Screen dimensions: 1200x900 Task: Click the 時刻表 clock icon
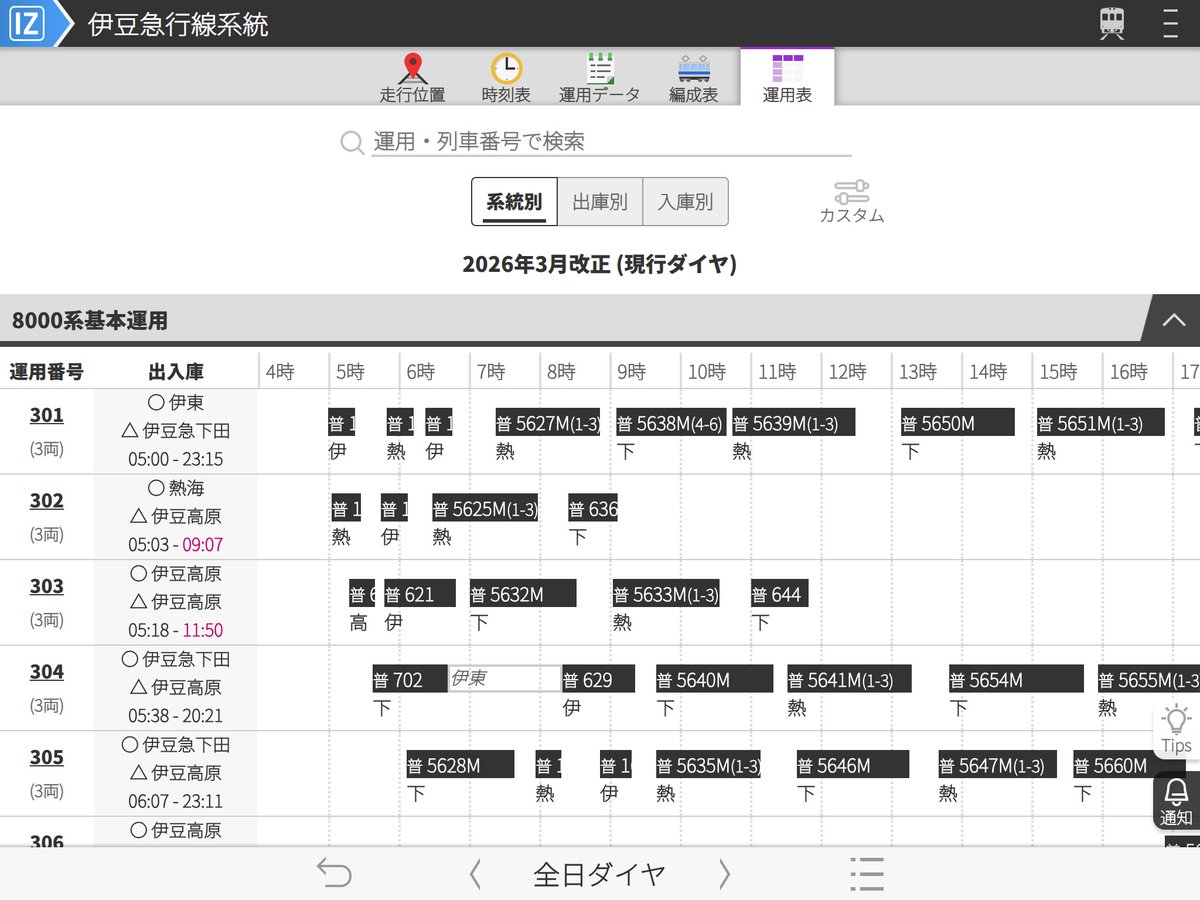[x=505, y=75]
